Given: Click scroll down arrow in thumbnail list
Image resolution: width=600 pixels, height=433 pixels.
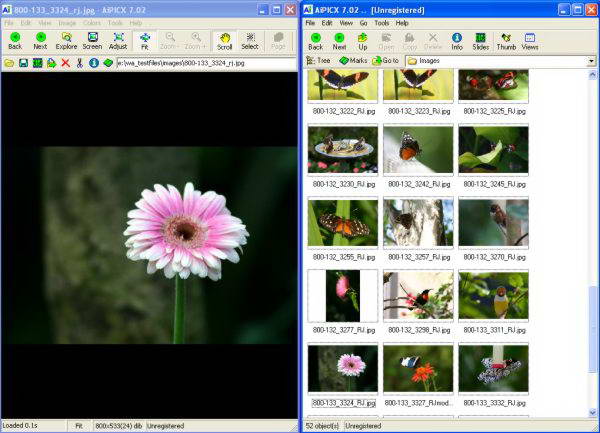Looking at the screenshot, I should pyautogui.click(x=592, y=412).
